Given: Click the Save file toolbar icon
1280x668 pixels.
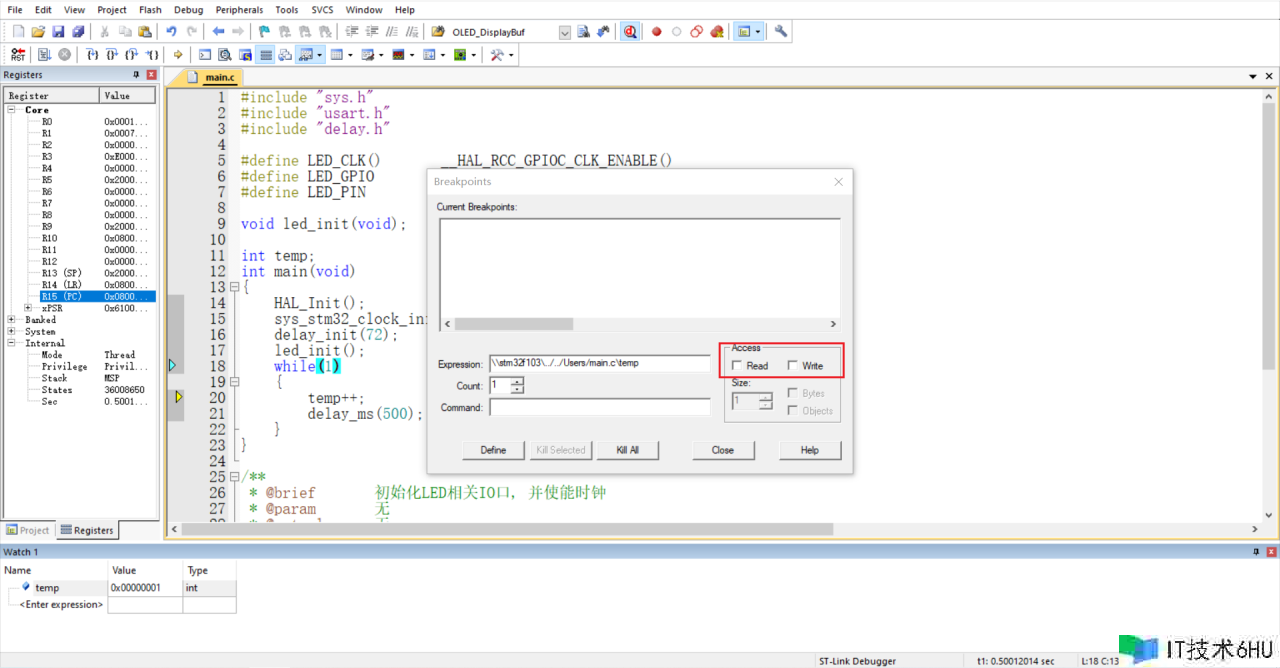Looking at the screenshot, I should 58,32.
